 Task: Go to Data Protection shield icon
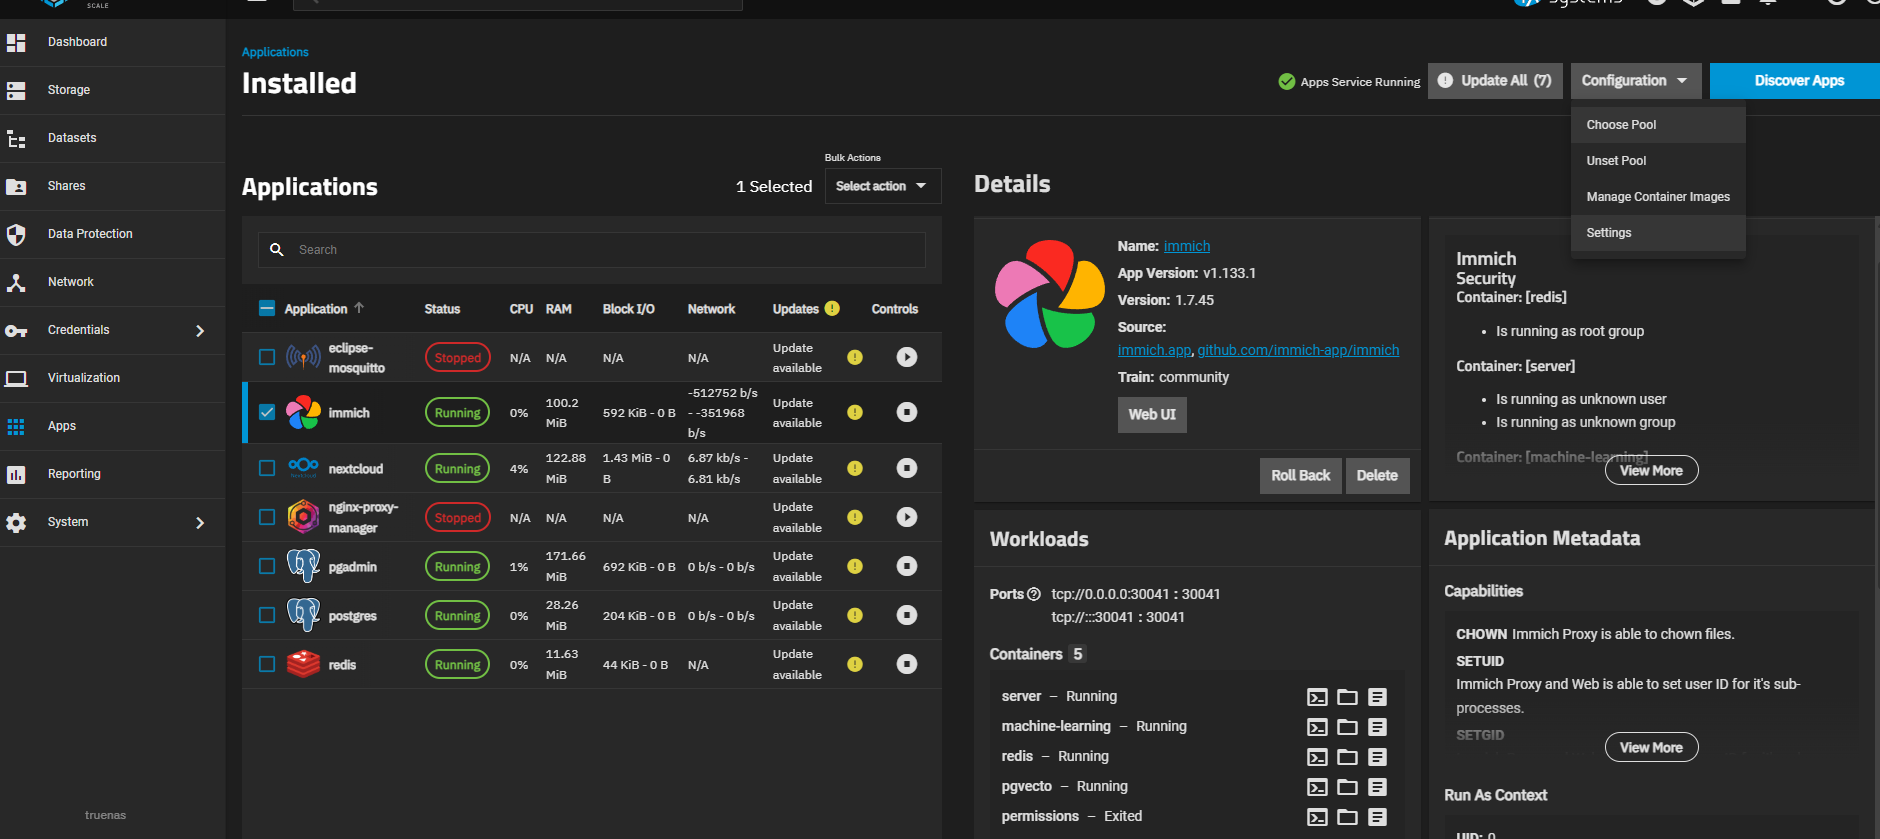[x=16, y=234]
